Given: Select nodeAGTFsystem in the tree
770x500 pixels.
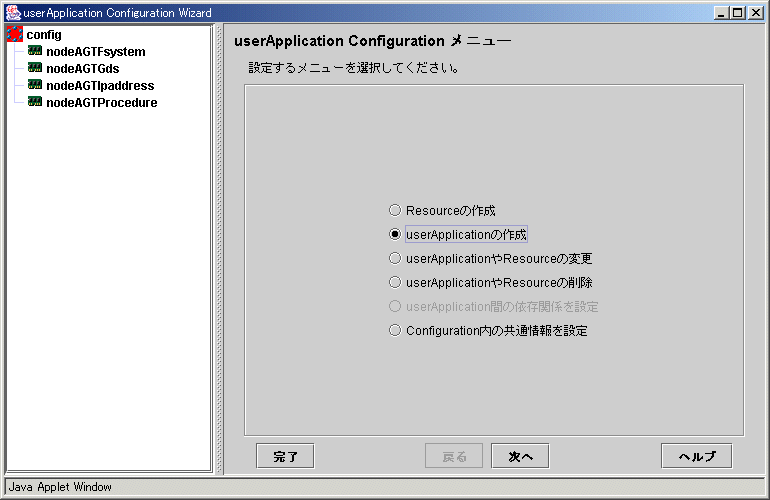Looking at the screenshot, I should (x=96, y=52).
